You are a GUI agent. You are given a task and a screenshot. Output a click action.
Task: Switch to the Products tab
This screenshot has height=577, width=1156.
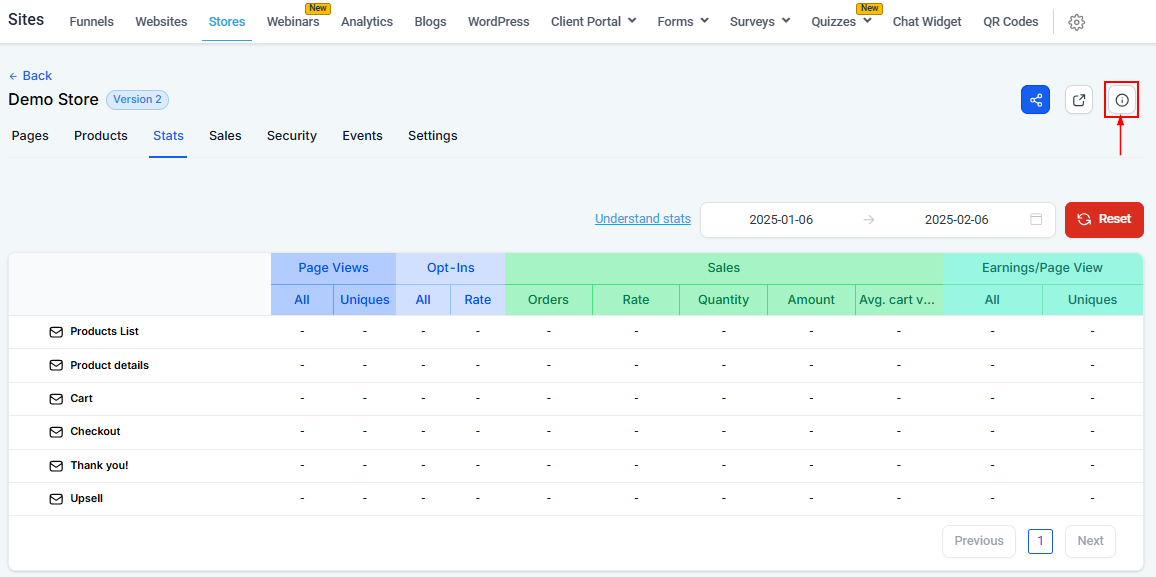pos(101,136)
